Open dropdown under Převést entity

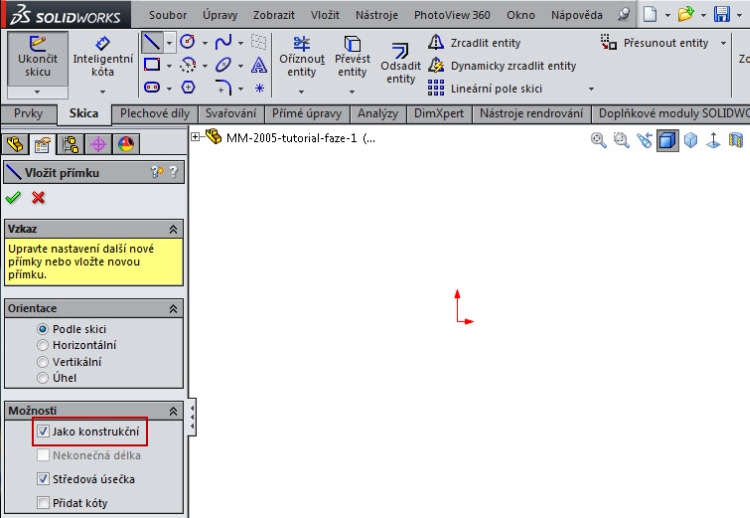pyautogui.click(x=352, y=91)
